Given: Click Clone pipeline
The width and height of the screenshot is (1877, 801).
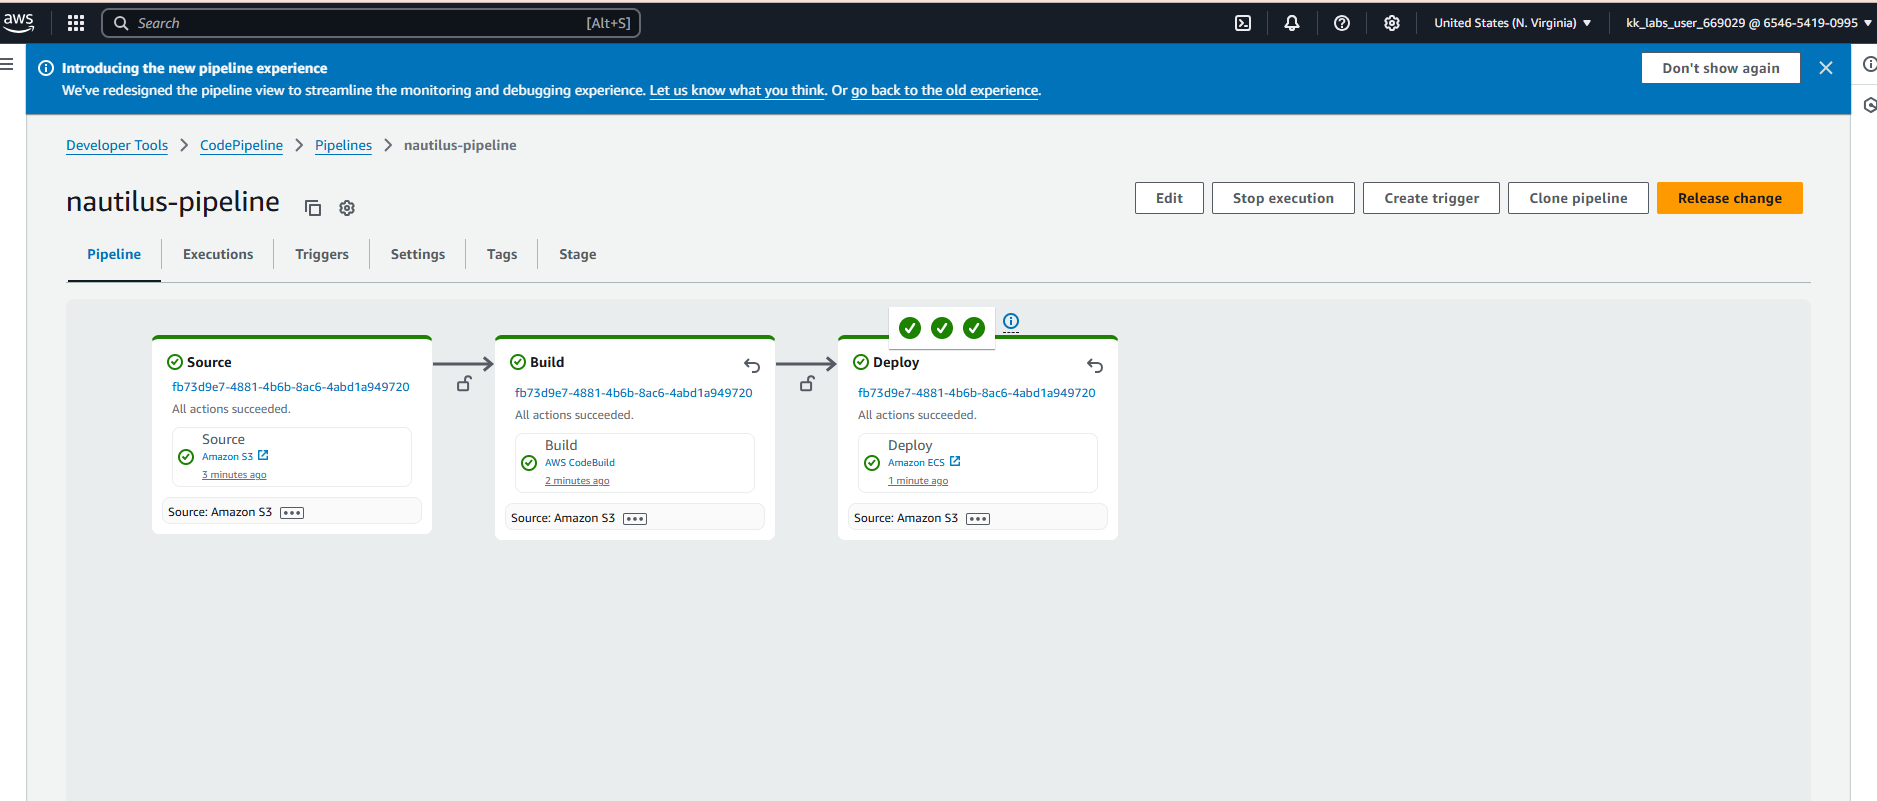Looking at the screenshot, I should pos(1578,198).
